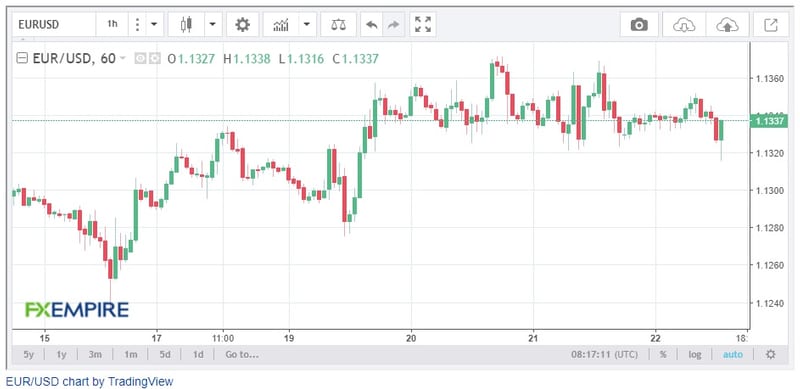
Task: Take a snapshot with camera icon
Action: click(639, 24)
